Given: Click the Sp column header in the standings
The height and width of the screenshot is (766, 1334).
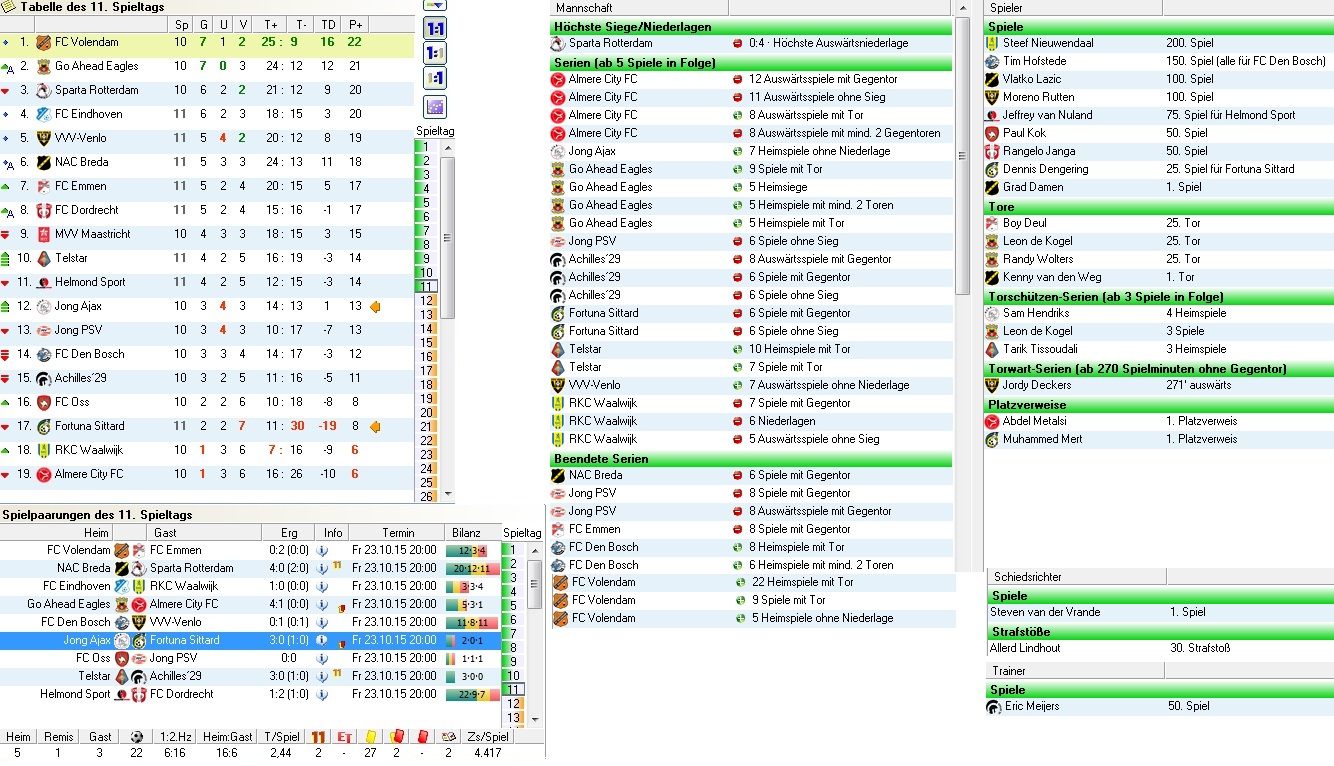Looking at the screenshot, I should (181, 24).
